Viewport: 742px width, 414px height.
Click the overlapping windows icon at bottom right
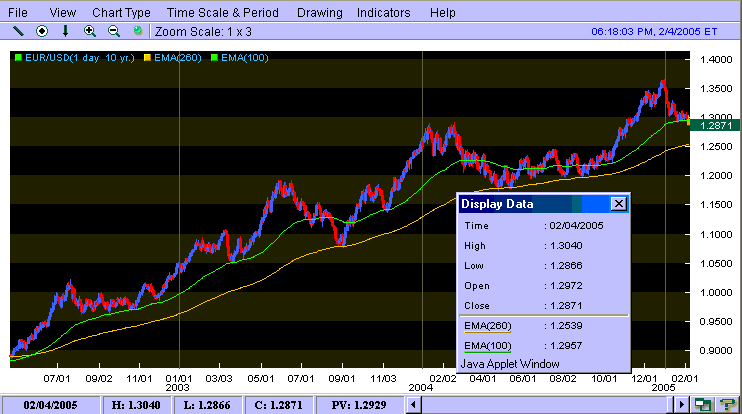pyautogui.click(x=703, y=405)
